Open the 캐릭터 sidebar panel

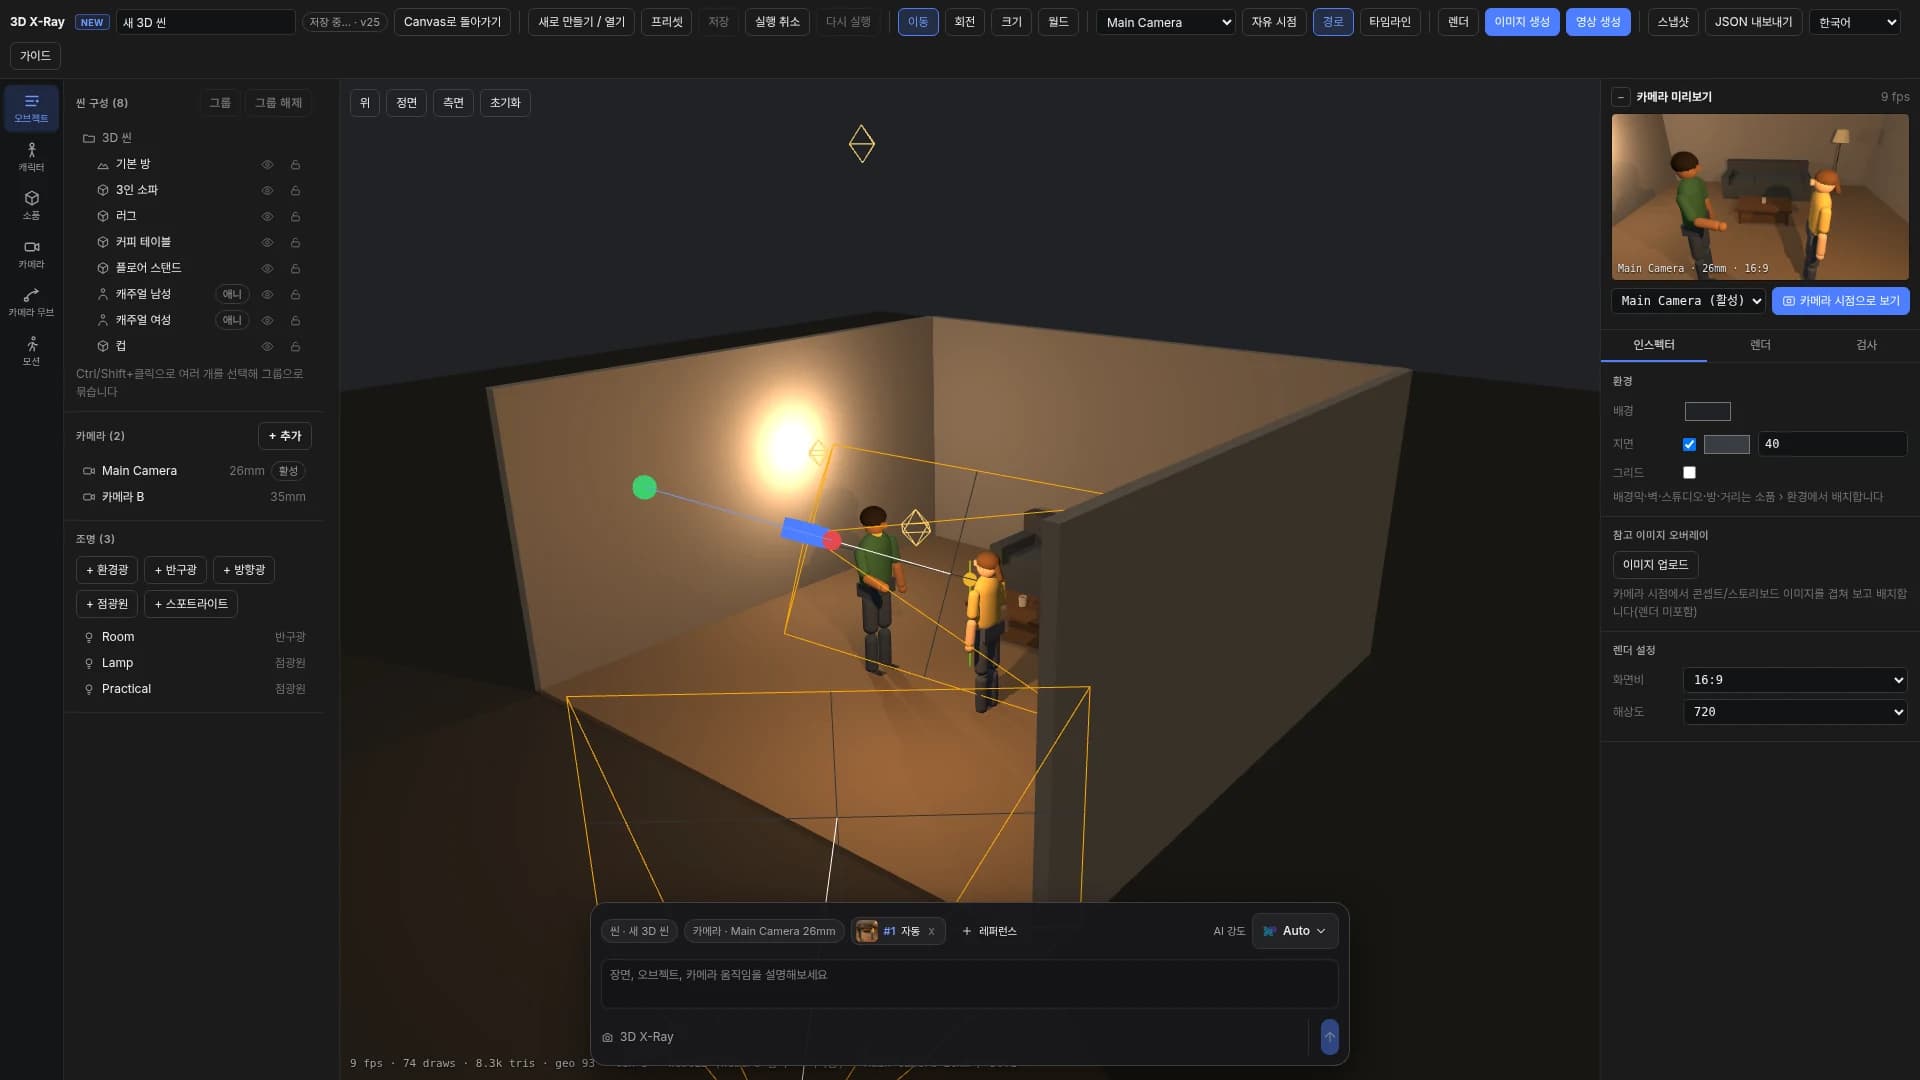pyautogui.click(x=31, y=157)
